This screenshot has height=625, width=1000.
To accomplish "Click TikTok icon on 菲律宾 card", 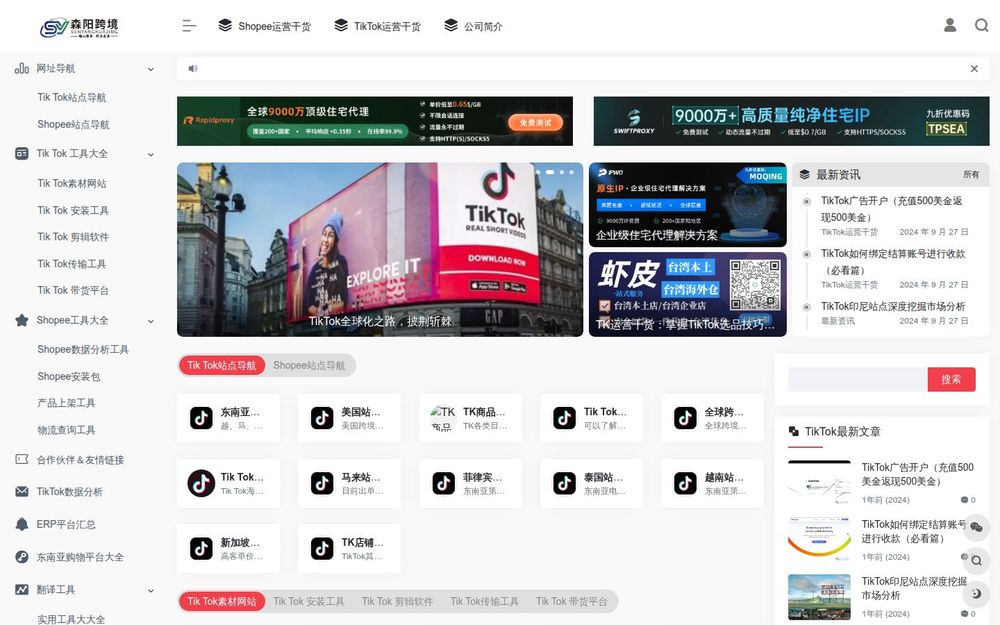I will click(x=443, y=483).
